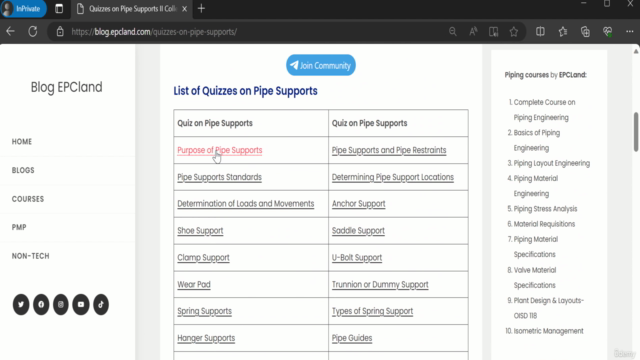This screenshot has width=640, height=360.
Task: Open the Pipe Supports Standards quiz
Action: coord(219,177)
